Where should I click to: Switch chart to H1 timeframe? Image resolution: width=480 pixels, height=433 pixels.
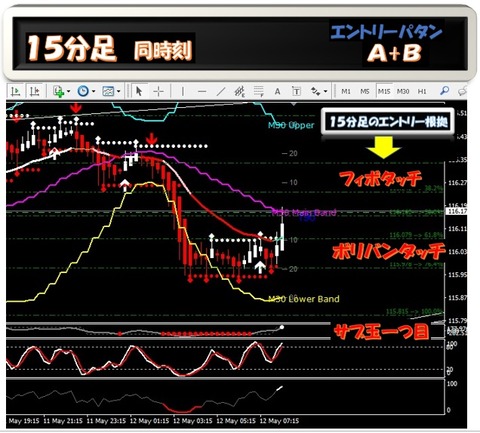coord(422,91)
